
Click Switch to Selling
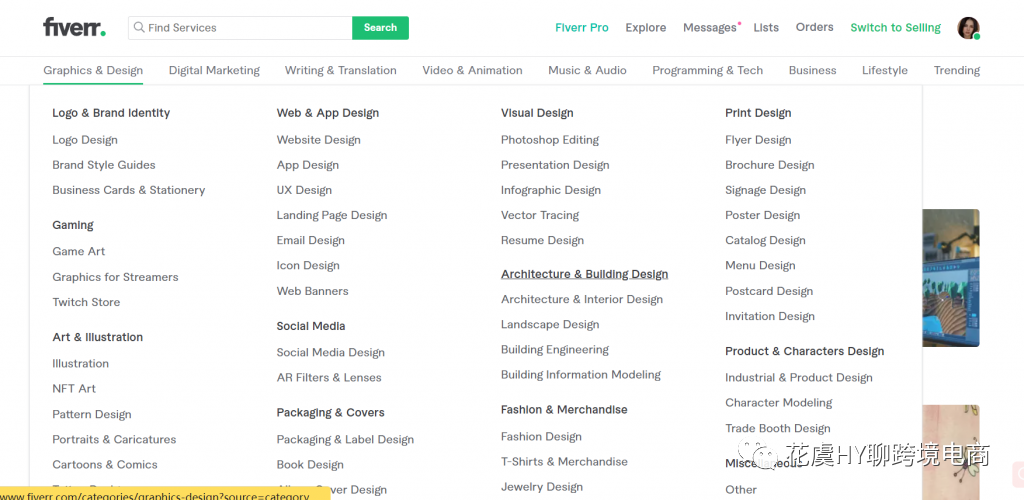[x=895, y=28]
